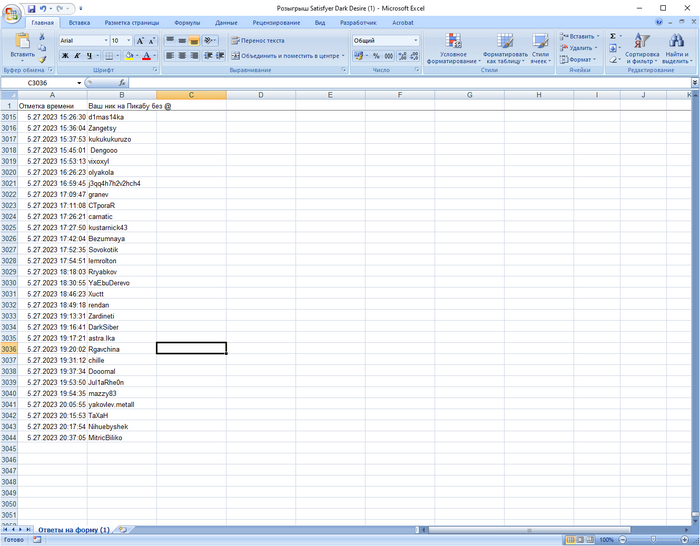Increase font size with the large A icon
This screenshot has height=546, width=700.
140,41
